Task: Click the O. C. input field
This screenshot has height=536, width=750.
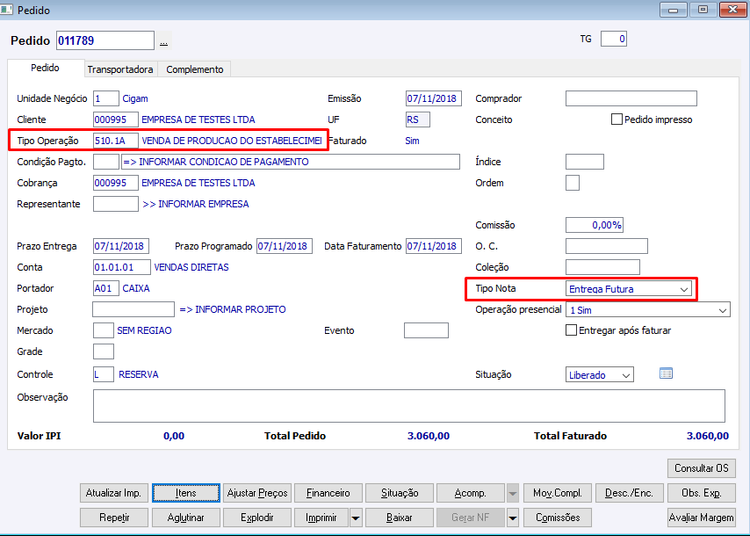Action: tap(607, 246)
